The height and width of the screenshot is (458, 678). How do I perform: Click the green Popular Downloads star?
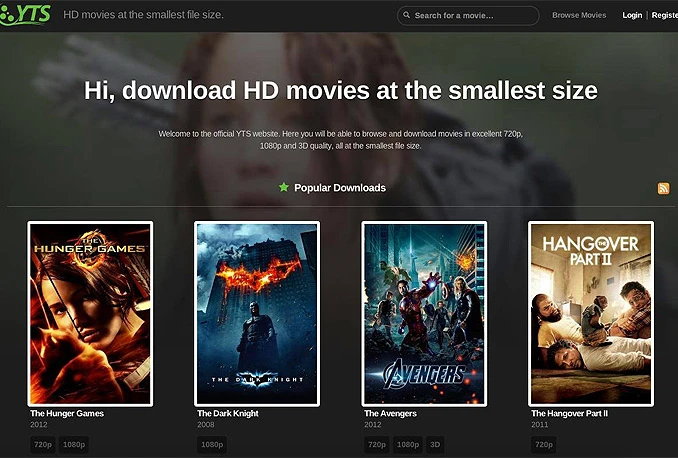coord(284,187)
